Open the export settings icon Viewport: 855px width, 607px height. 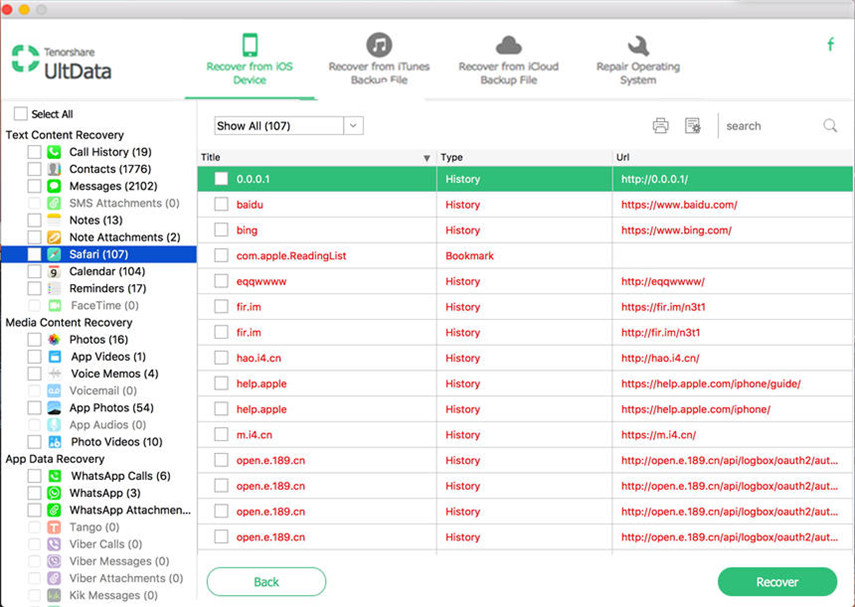(x=693, y=126)
